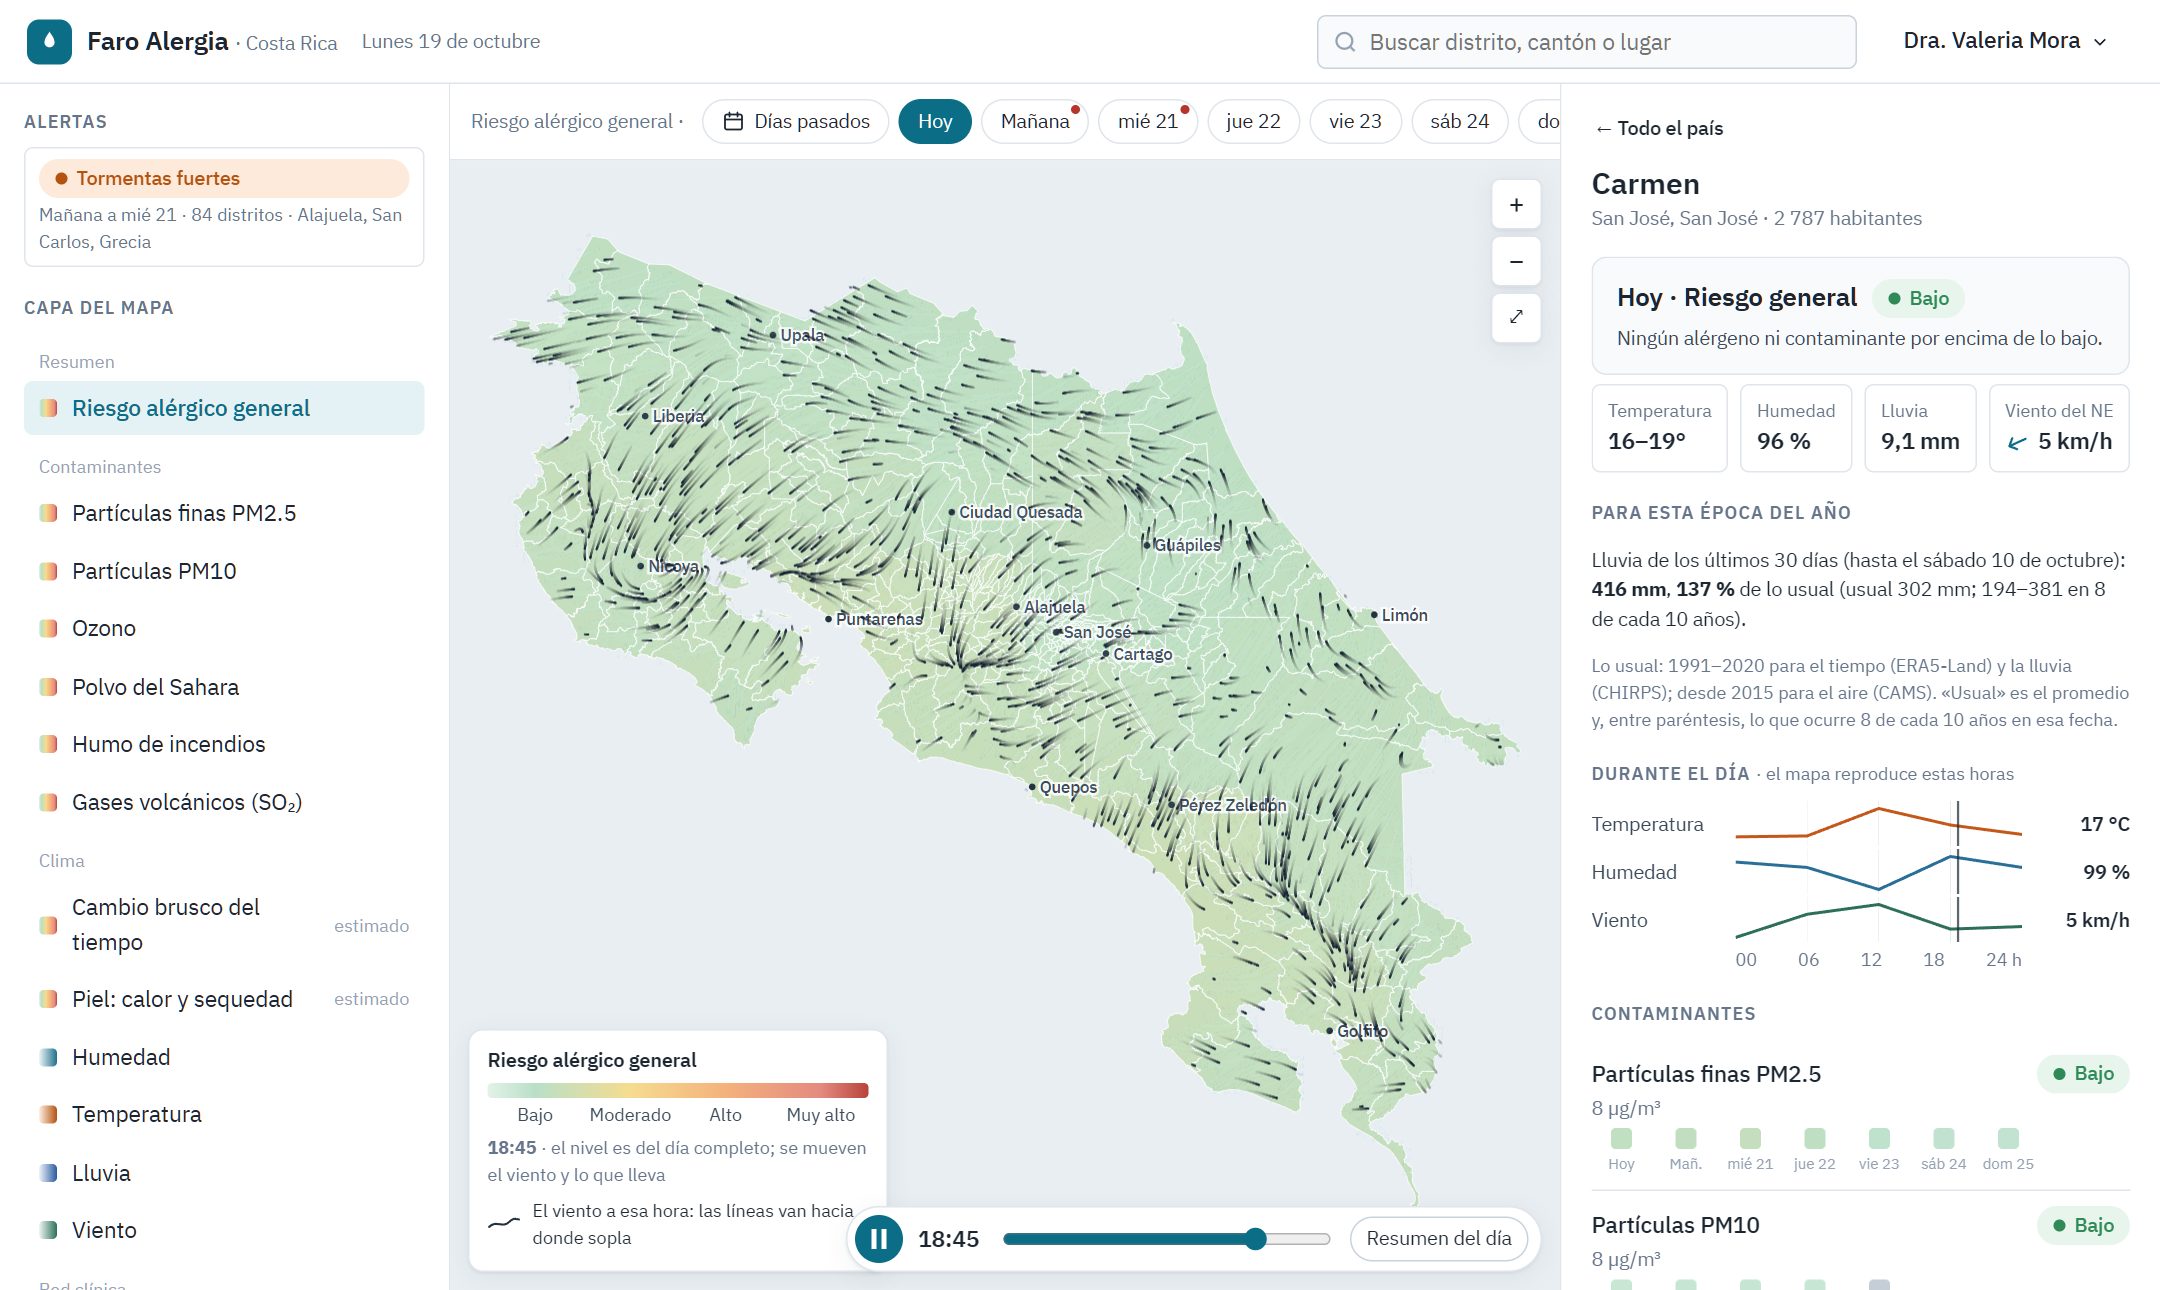Zoom out the map with minus button
This screenshot has width=2160, height=1290.
(1516, 262)
